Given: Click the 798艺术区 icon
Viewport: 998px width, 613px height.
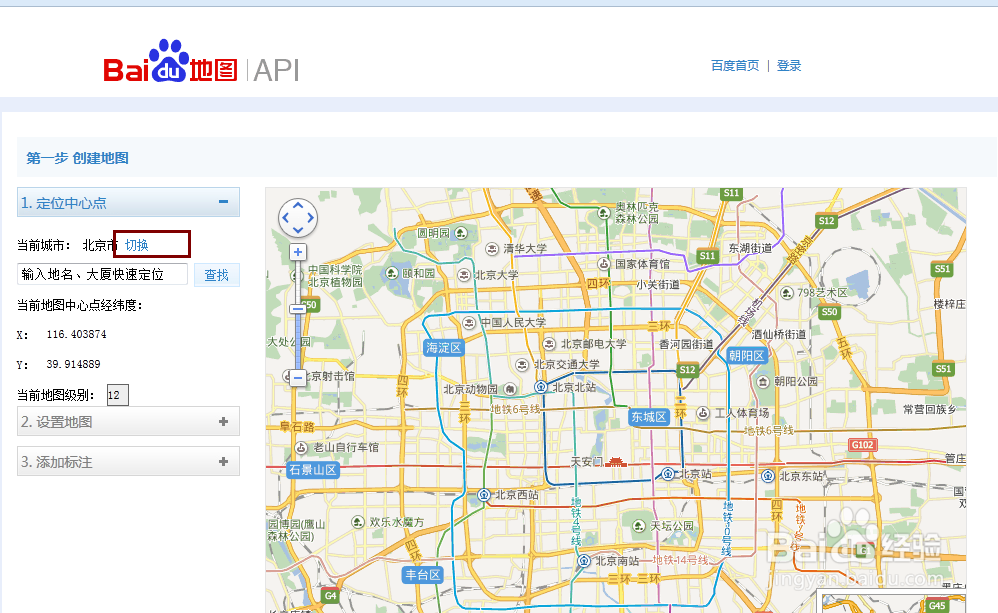Looking at the screenshot, I should coord(787,293).
